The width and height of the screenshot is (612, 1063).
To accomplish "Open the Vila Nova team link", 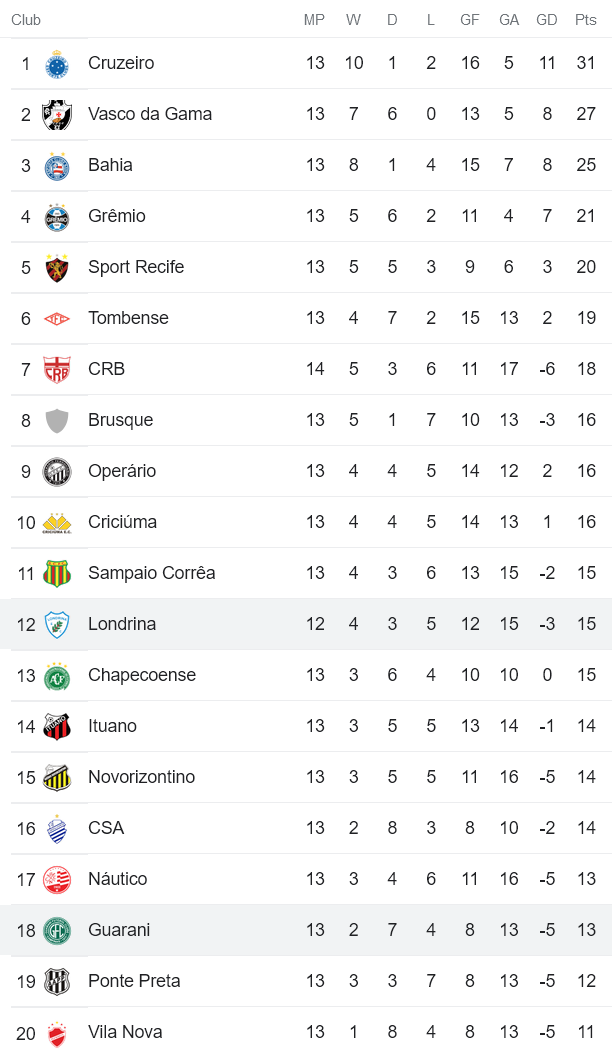I will point(125,1032).
